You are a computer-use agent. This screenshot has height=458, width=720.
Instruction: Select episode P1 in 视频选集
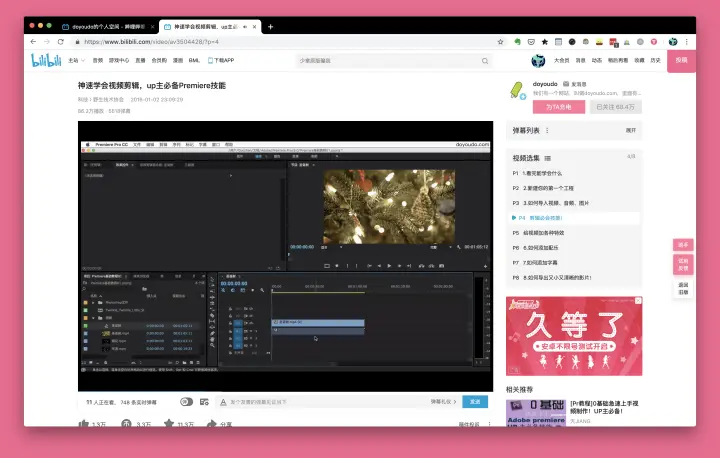tap(574, 174)
